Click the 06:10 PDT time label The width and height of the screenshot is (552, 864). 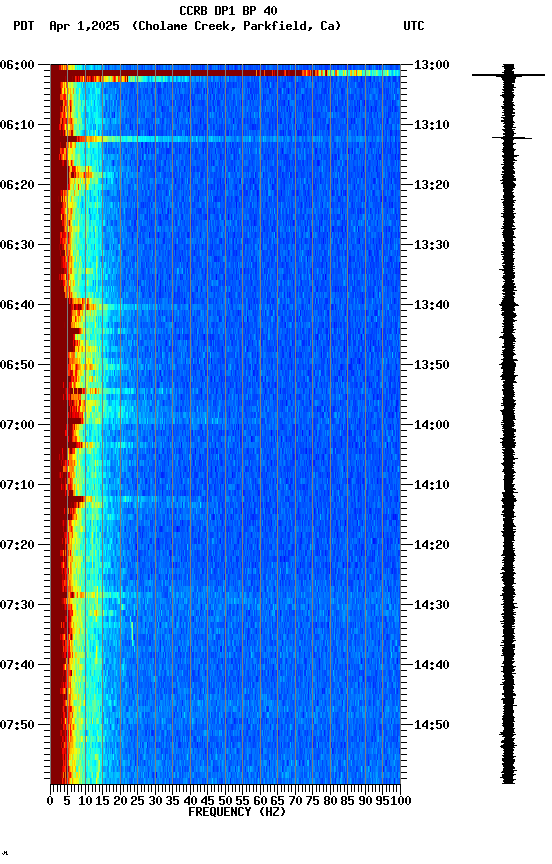17,125
